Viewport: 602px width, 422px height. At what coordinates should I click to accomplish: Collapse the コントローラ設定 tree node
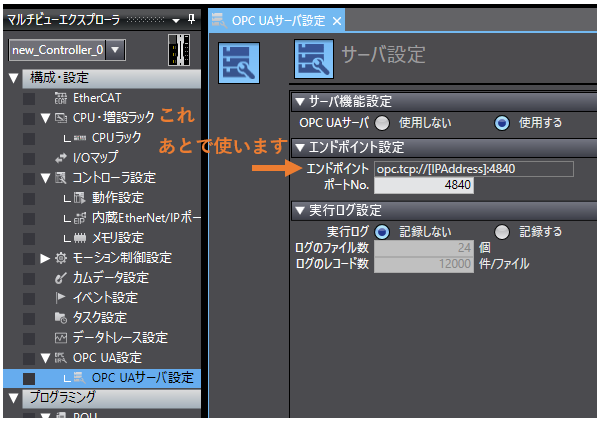(45, 178)
